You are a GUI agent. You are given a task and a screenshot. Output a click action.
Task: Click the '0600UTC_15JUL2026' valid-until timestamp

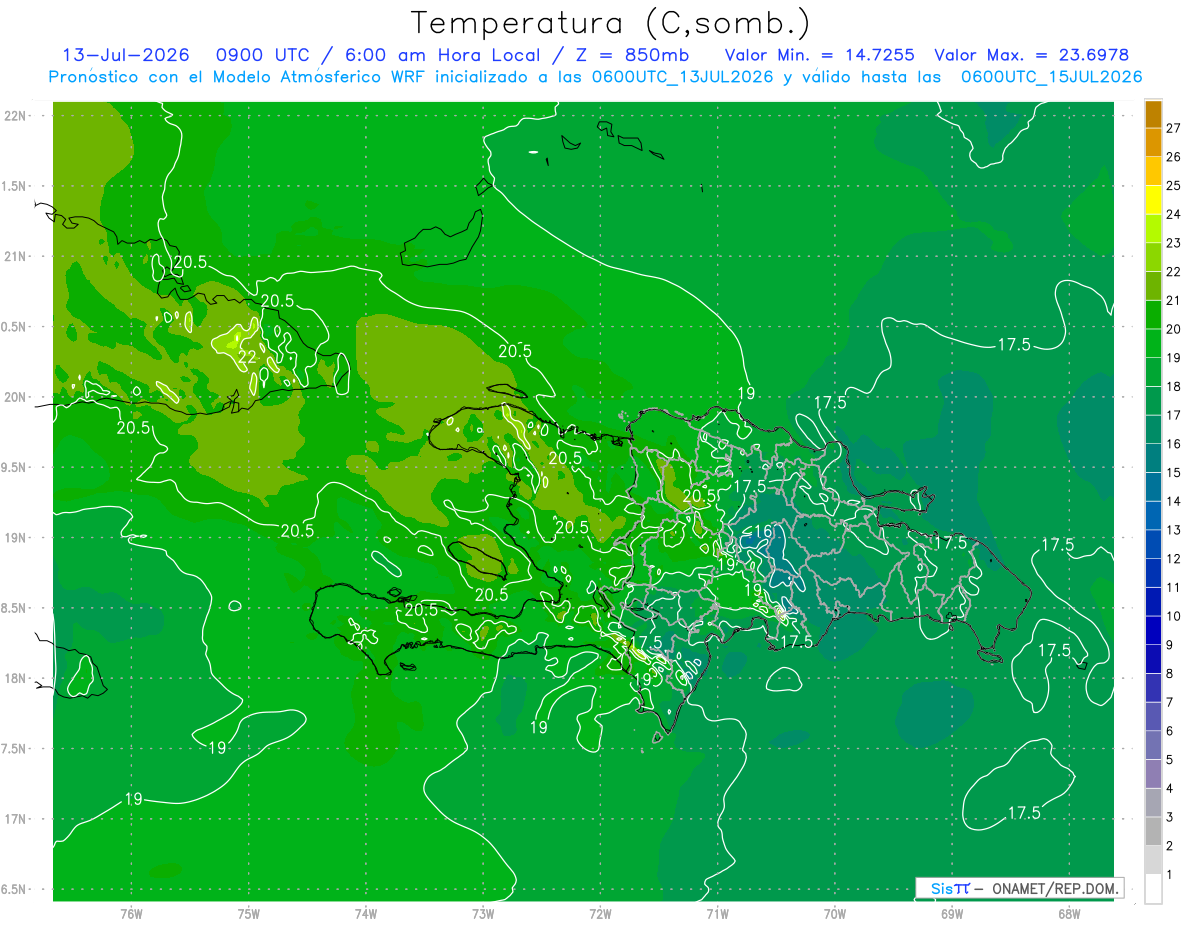pos(1051,77)
